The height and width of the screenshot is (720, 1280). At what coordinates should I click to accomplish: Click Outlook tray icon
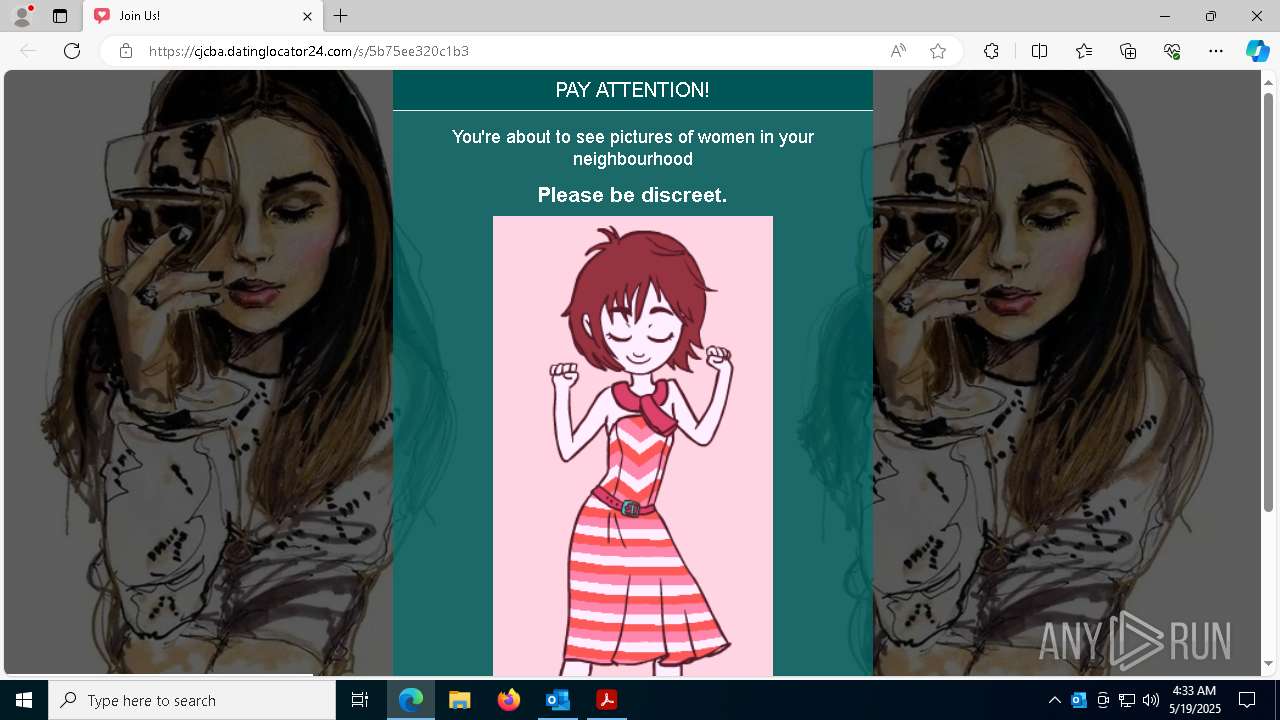coord(1079,700)
